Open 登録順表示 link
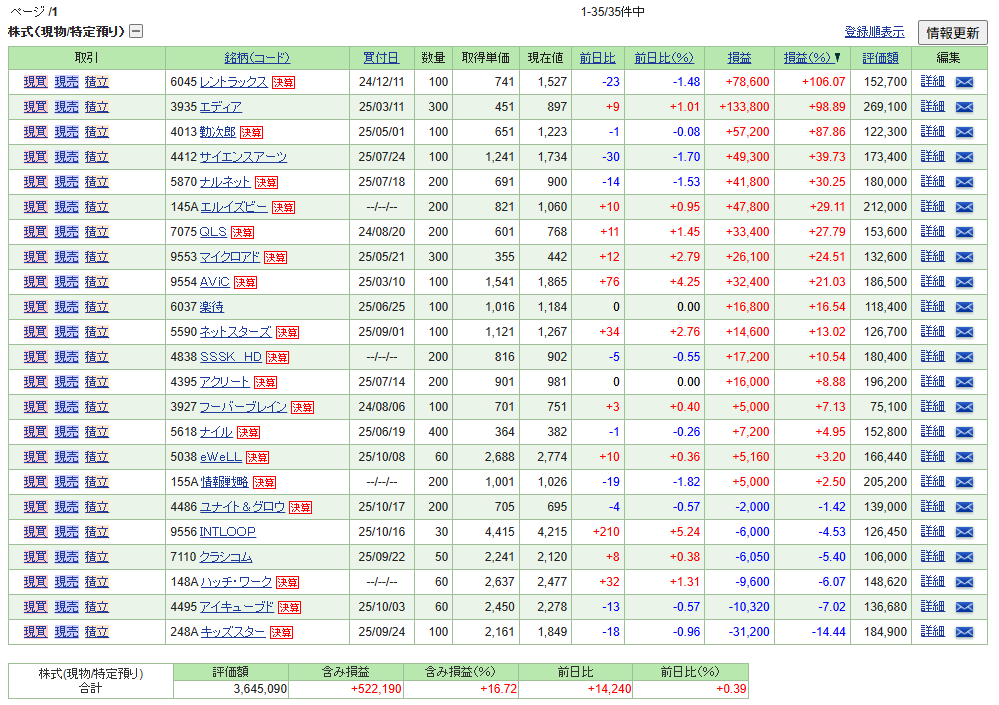This screenshot has width=999, height=705. pos(874,33)
